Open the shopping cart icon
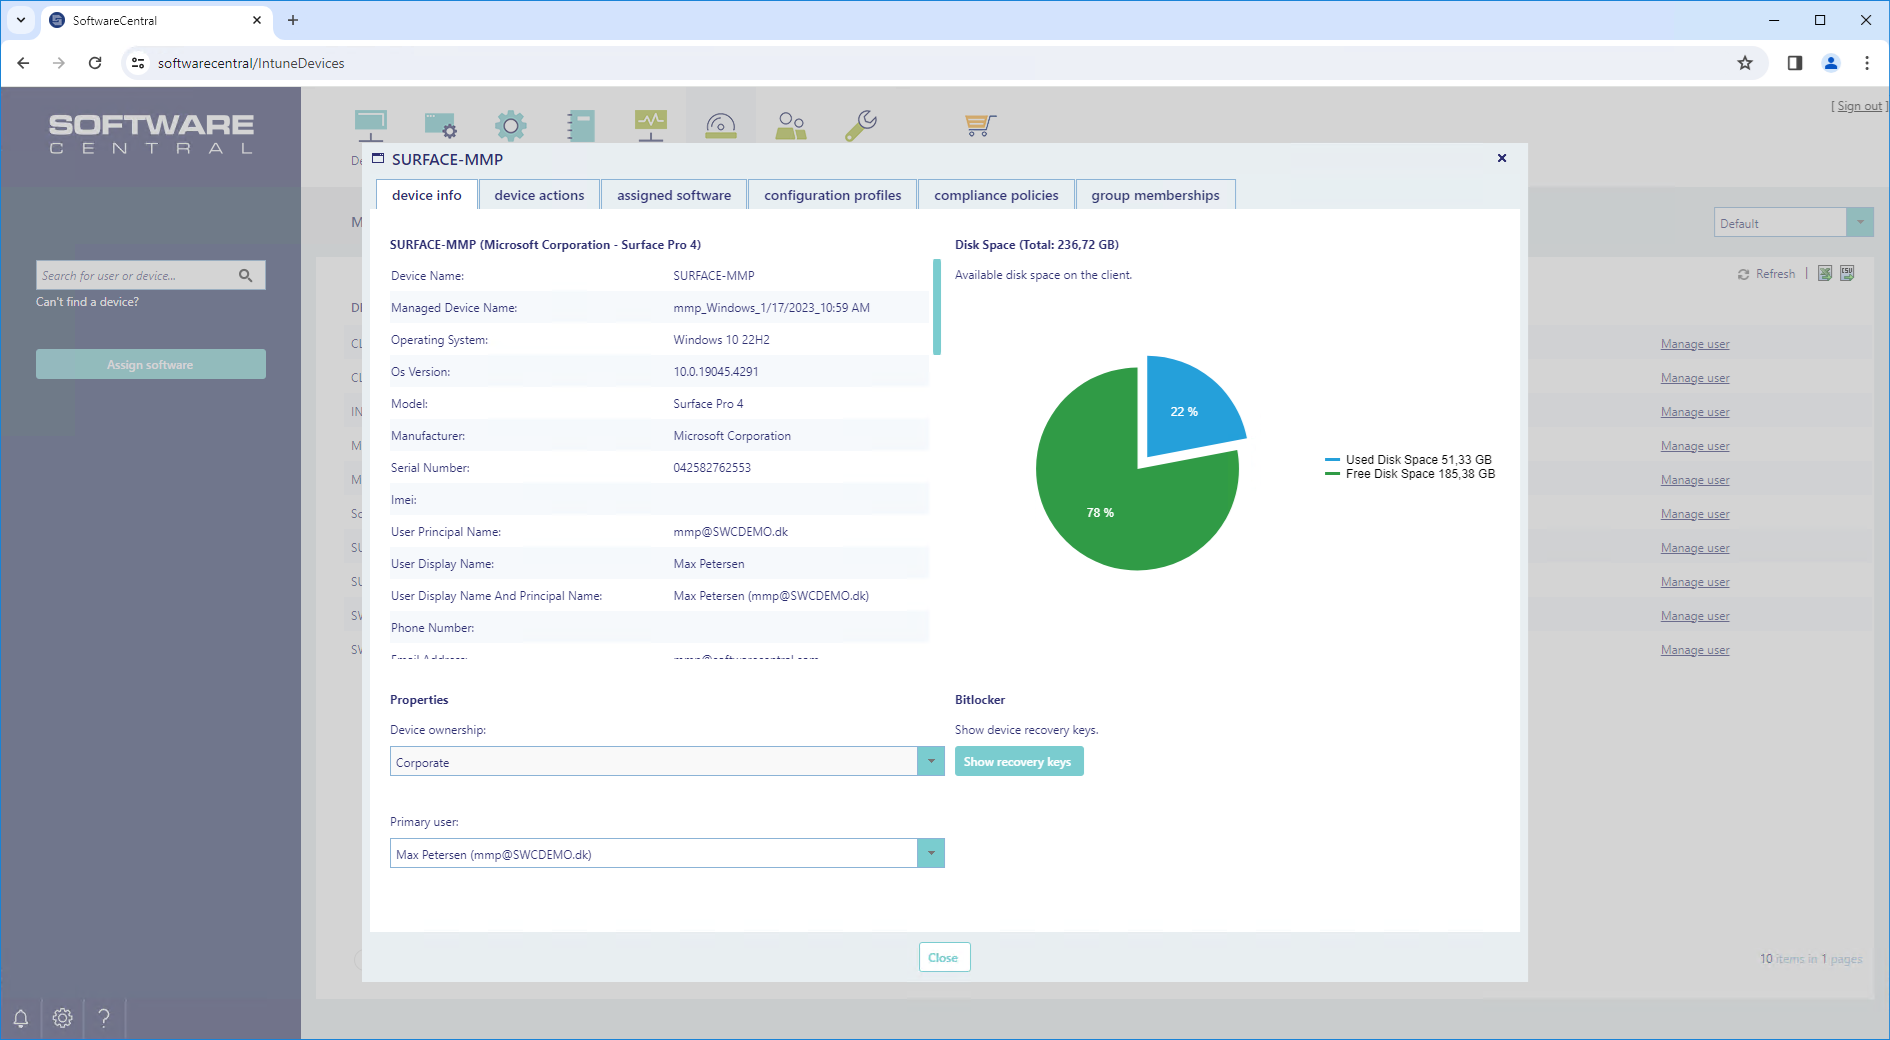1890x1040 pixels. [x=981, y=125]
